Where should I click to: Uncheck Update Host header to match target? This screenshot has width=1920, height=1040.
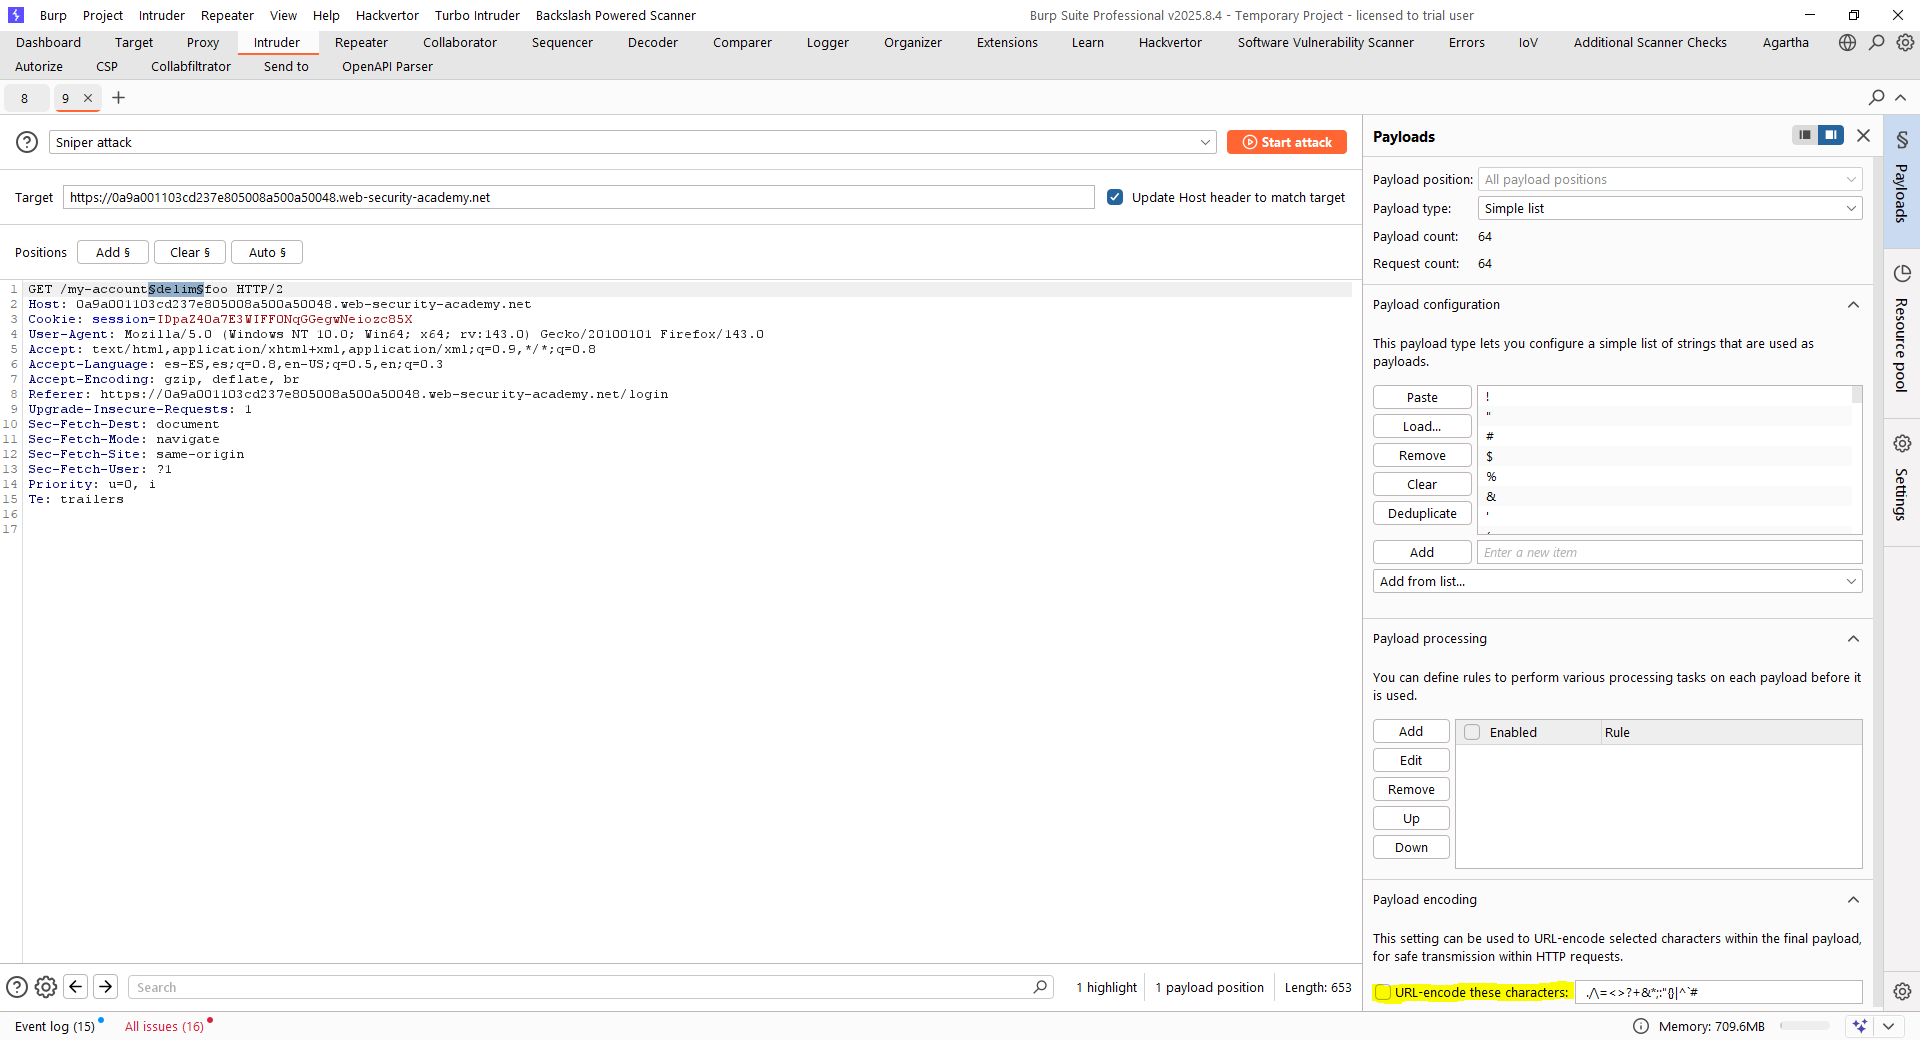point(1115,197)
